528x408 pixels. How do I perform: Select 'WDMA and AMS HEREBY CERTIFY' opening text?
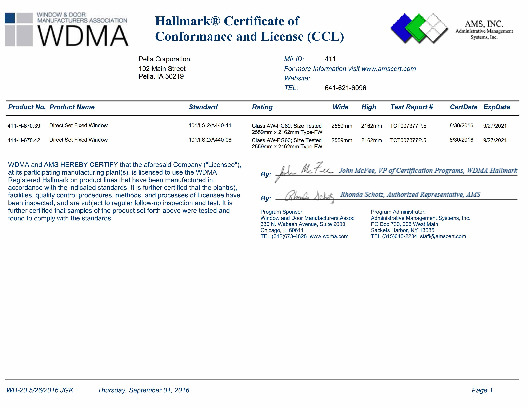point(63,165)
